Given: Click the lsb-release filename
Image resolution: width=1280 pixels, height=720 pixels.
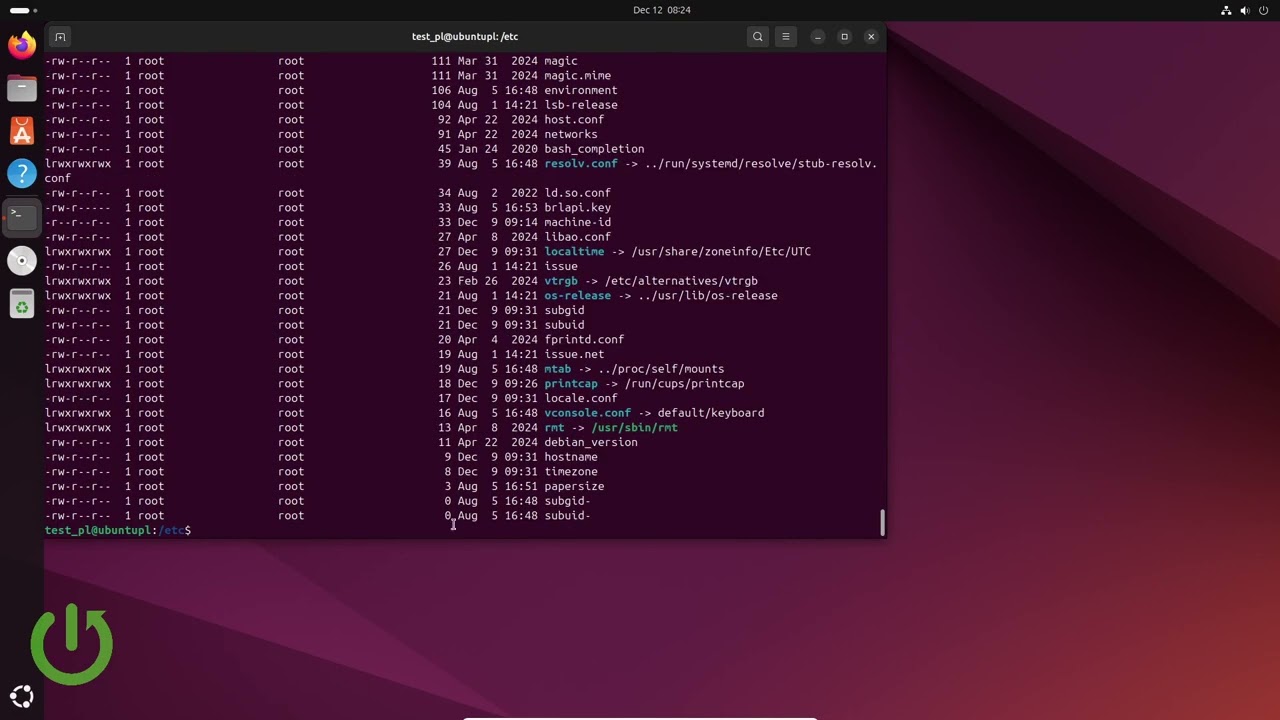Looking at the screenshot, I should (581, 105).
